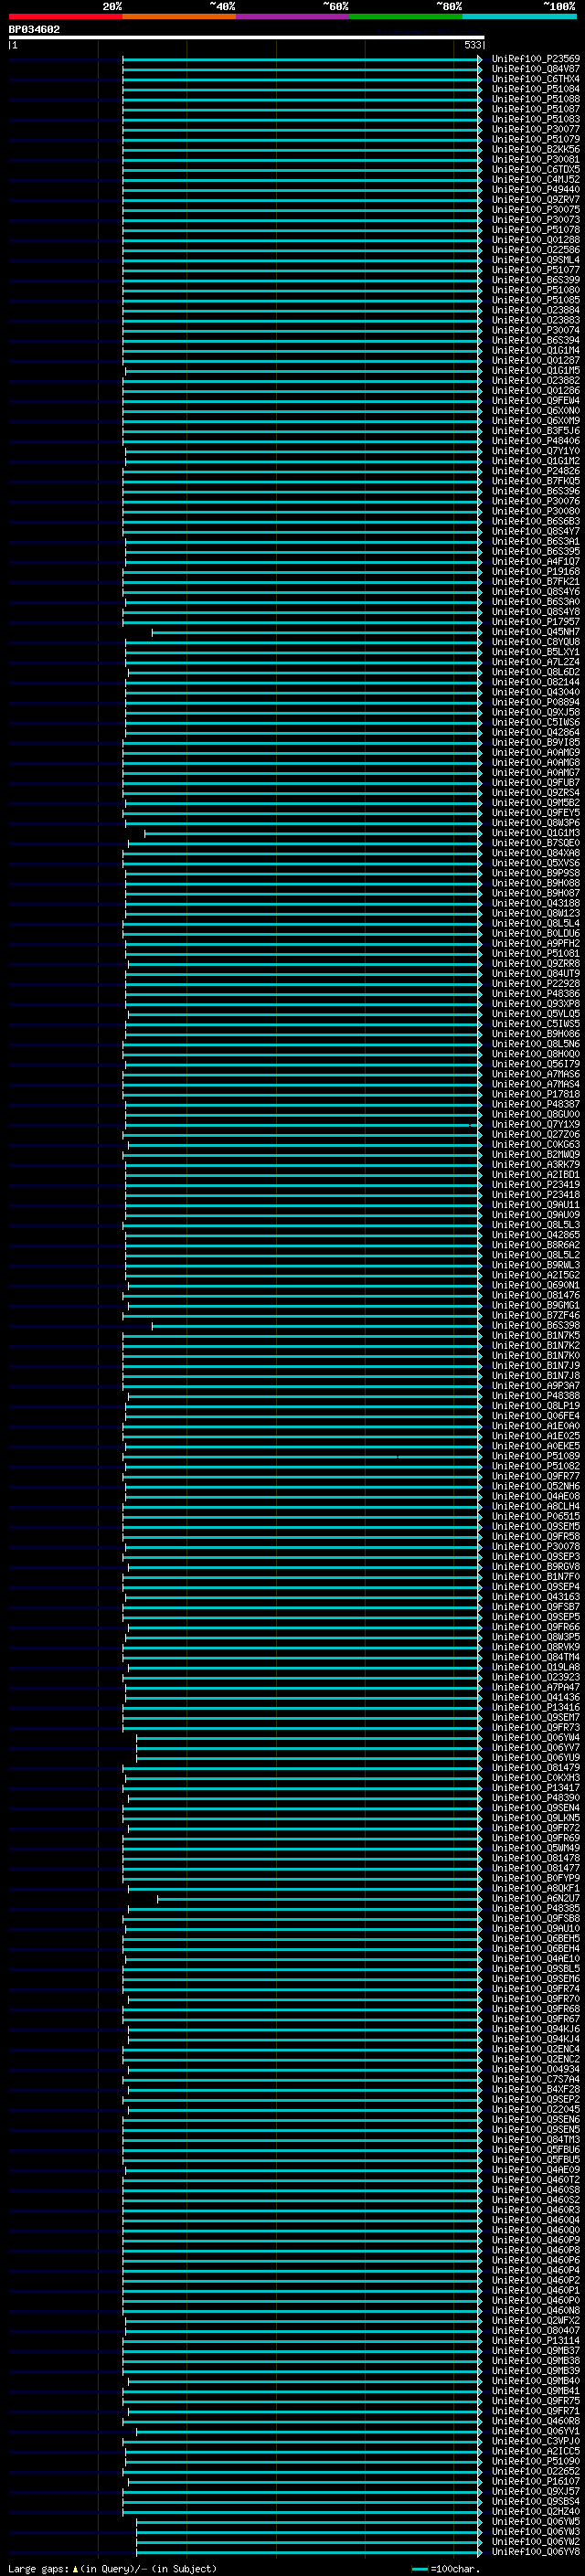Select the UniRef100_B6S398 label
The image size is (585, 2576).
click(x=536, y=1326)
